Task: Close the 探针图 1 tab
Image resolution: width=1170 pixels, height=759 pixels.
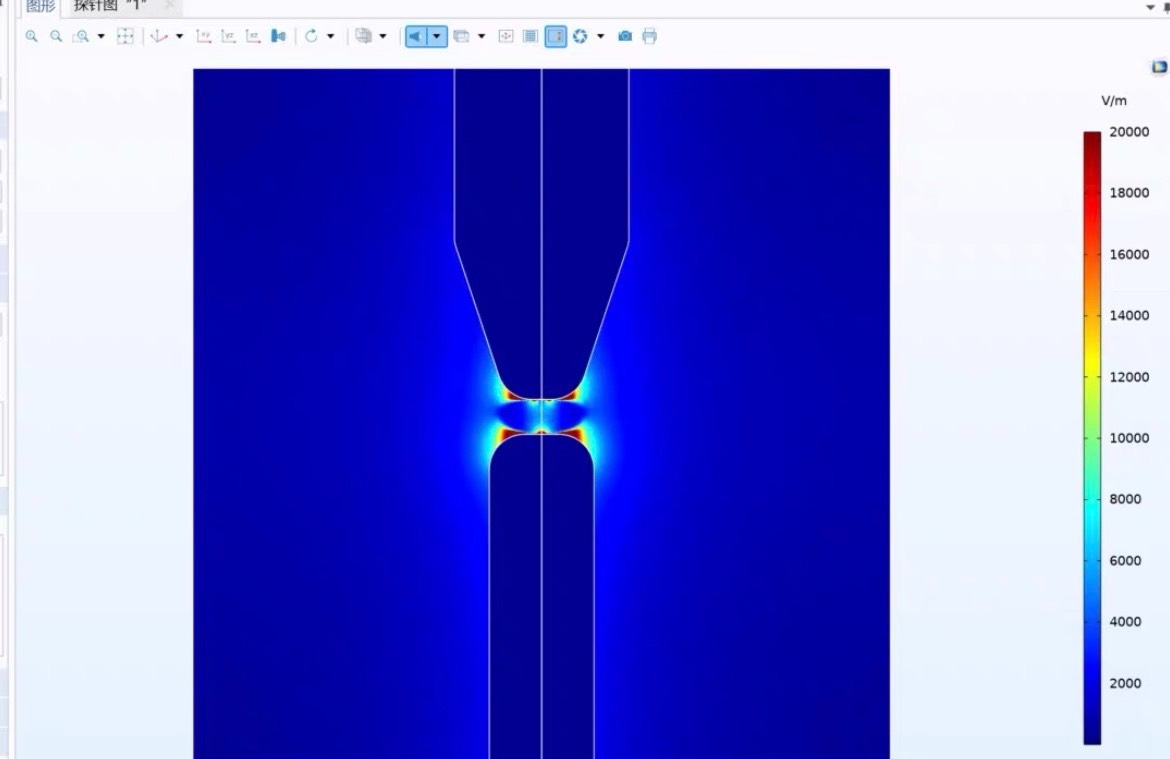Action: pyautogui.click(x=169, y=5)
